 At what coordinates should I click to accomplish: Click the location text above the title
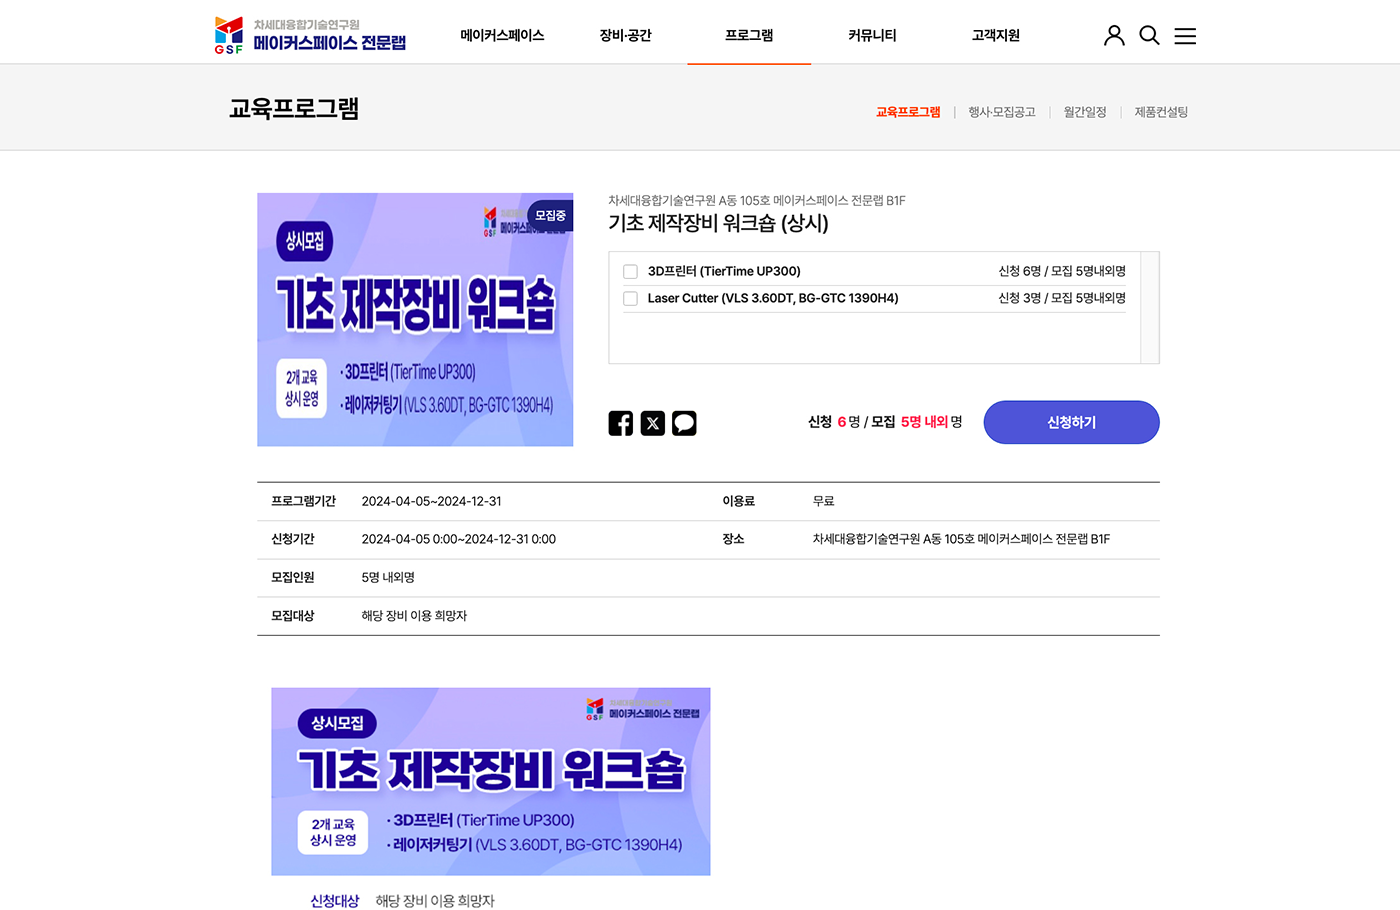(757, 200)
